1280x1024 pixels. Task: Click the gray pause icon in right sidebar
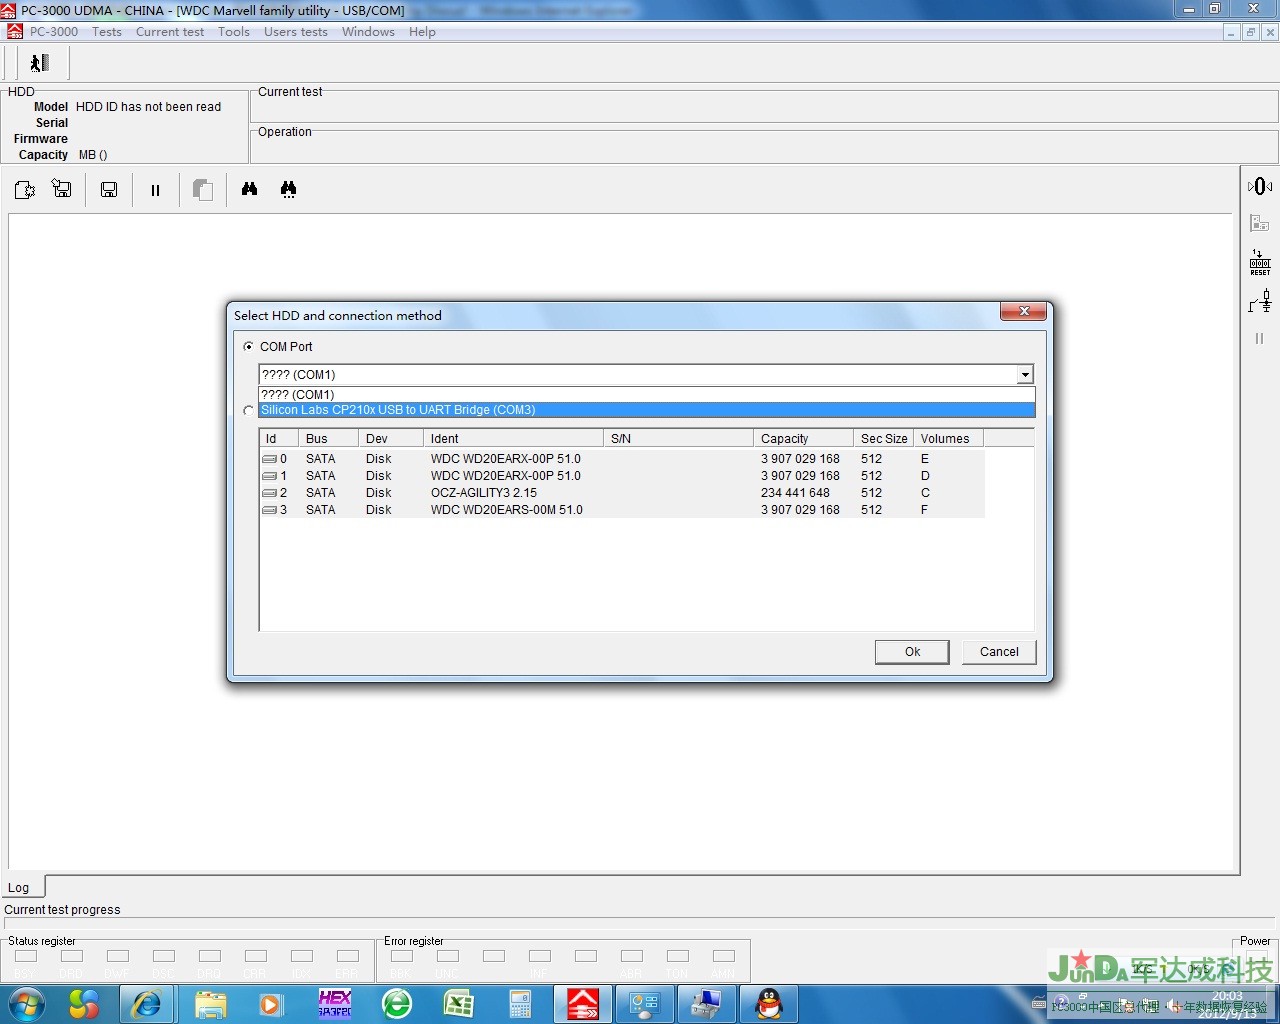pos(1260,338)
